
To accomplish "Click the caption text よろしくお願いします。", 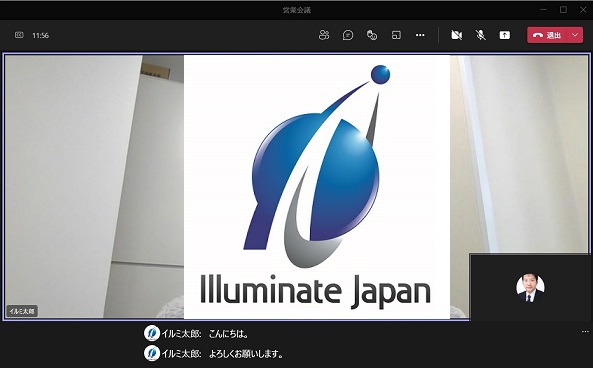I will 246,354.
